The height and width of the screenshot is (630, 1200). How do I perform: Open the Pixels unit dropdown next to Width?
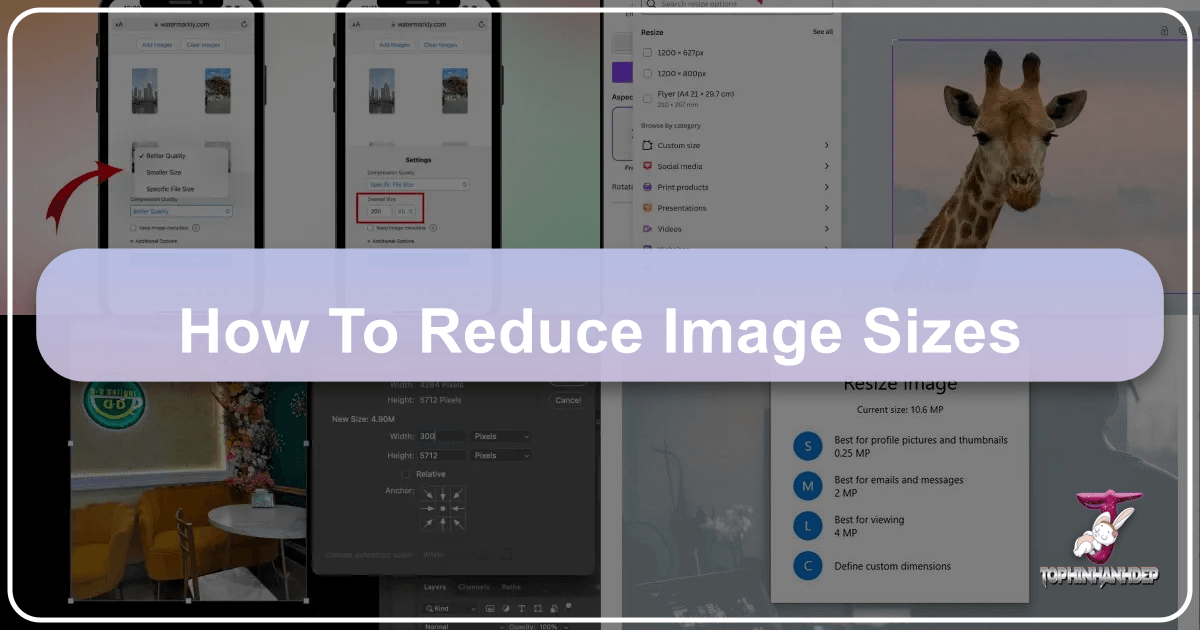click(x=500, y=436)
